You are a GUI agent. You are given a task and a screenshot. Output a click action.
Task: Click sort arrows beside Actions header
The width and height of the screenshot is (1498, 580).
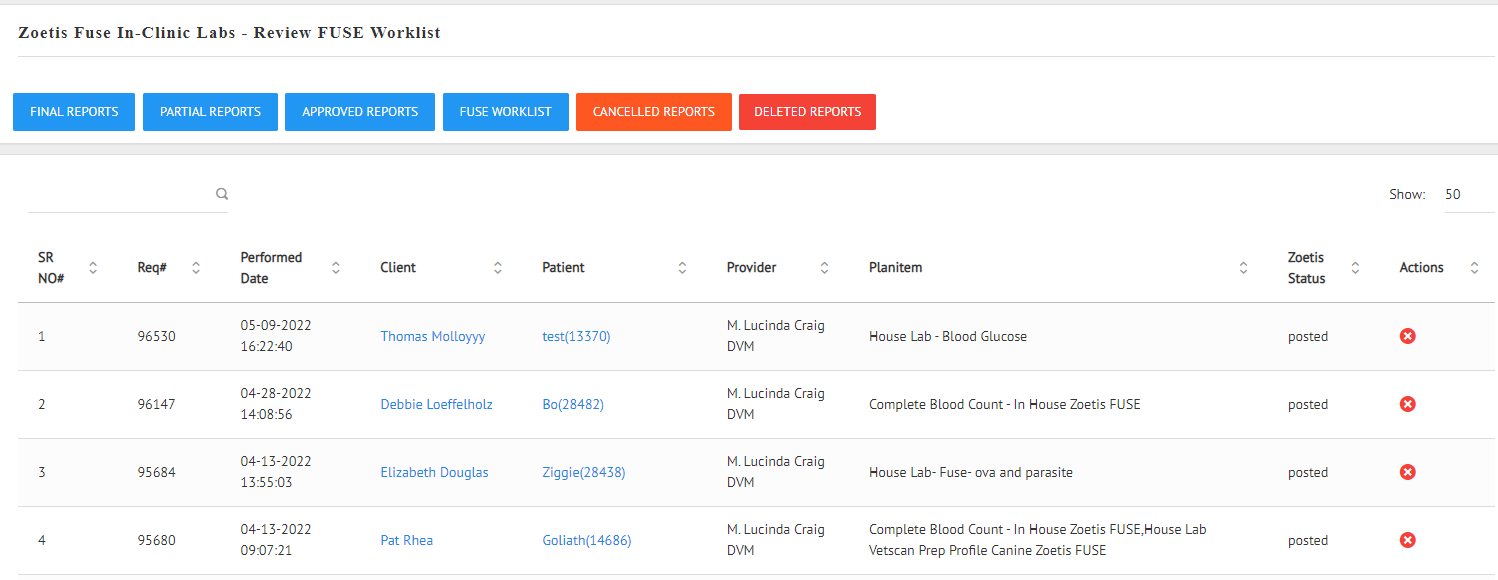click(x=1474, y=268)
